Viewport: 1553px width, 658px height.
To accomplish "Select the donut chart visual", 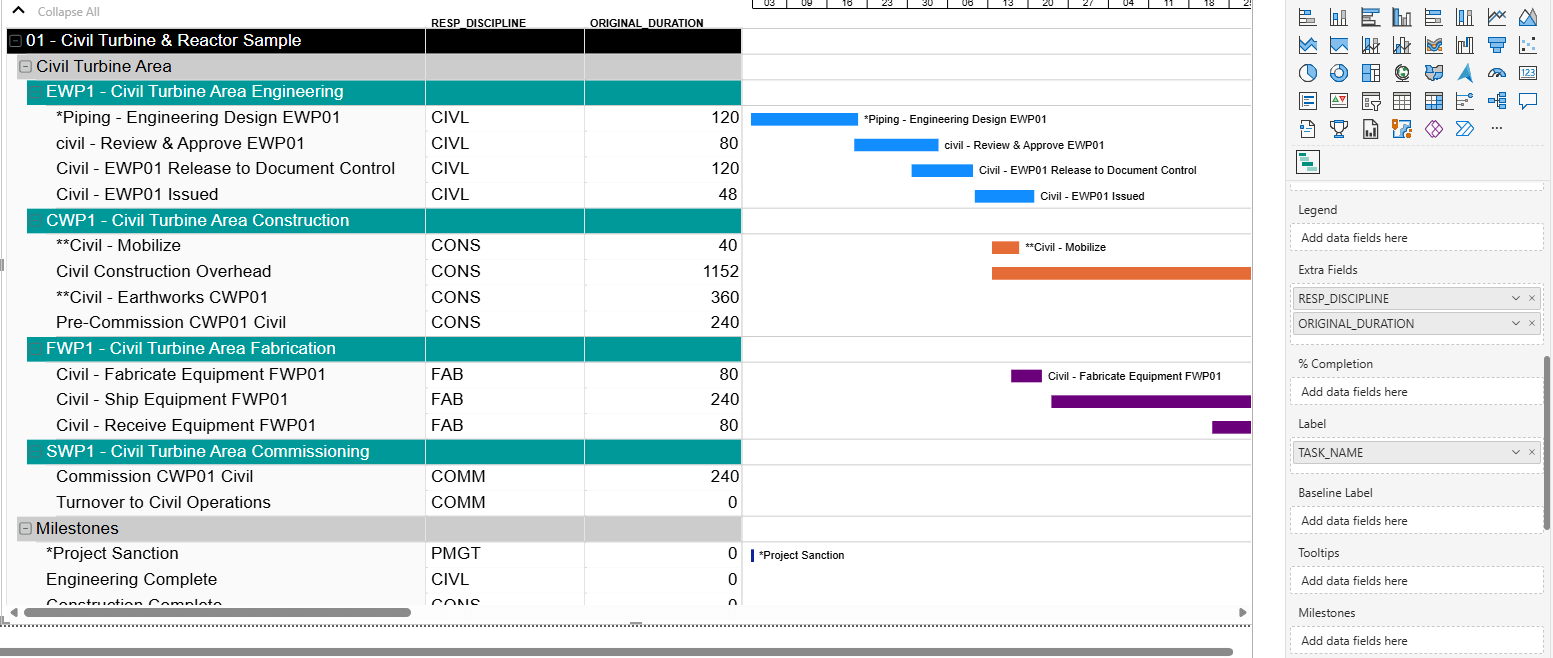I will (x=1339, y=72).
